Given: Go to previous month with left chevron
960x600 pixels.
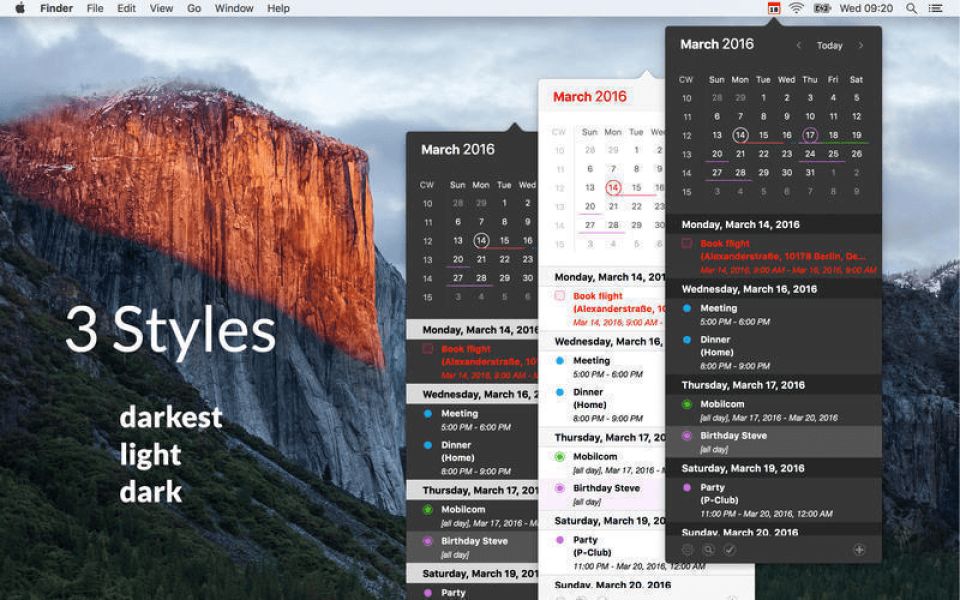Looking at the screenshot, I should tap(798, 45).
